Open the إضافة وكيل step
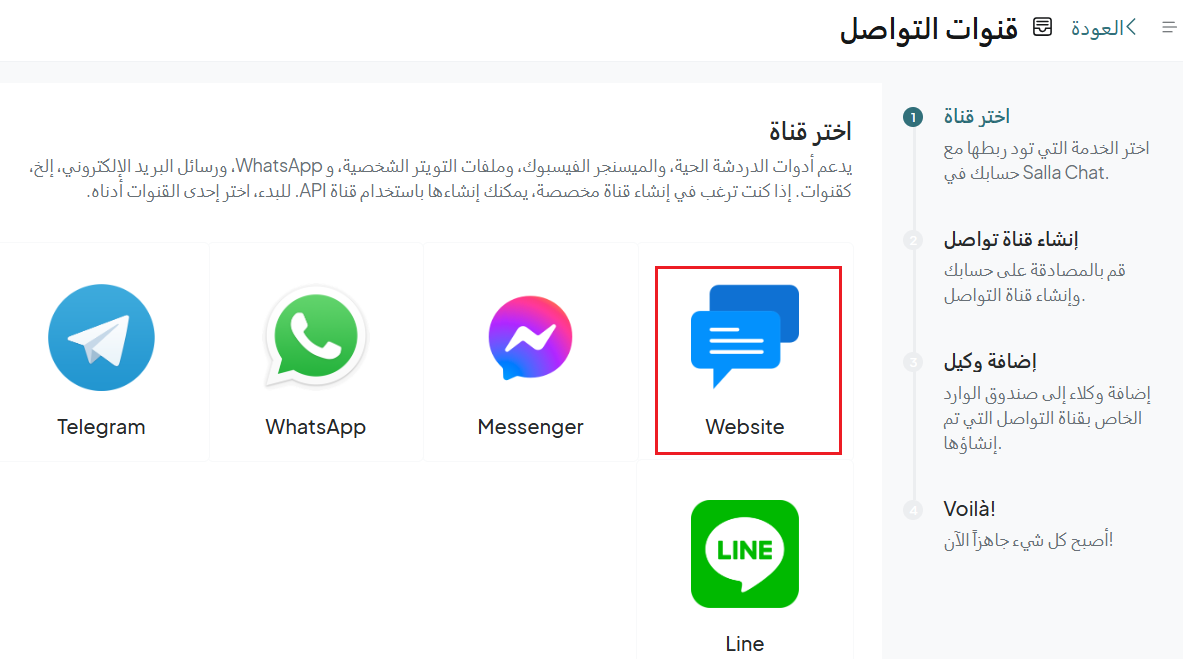1183x665 pixels. 990,362
